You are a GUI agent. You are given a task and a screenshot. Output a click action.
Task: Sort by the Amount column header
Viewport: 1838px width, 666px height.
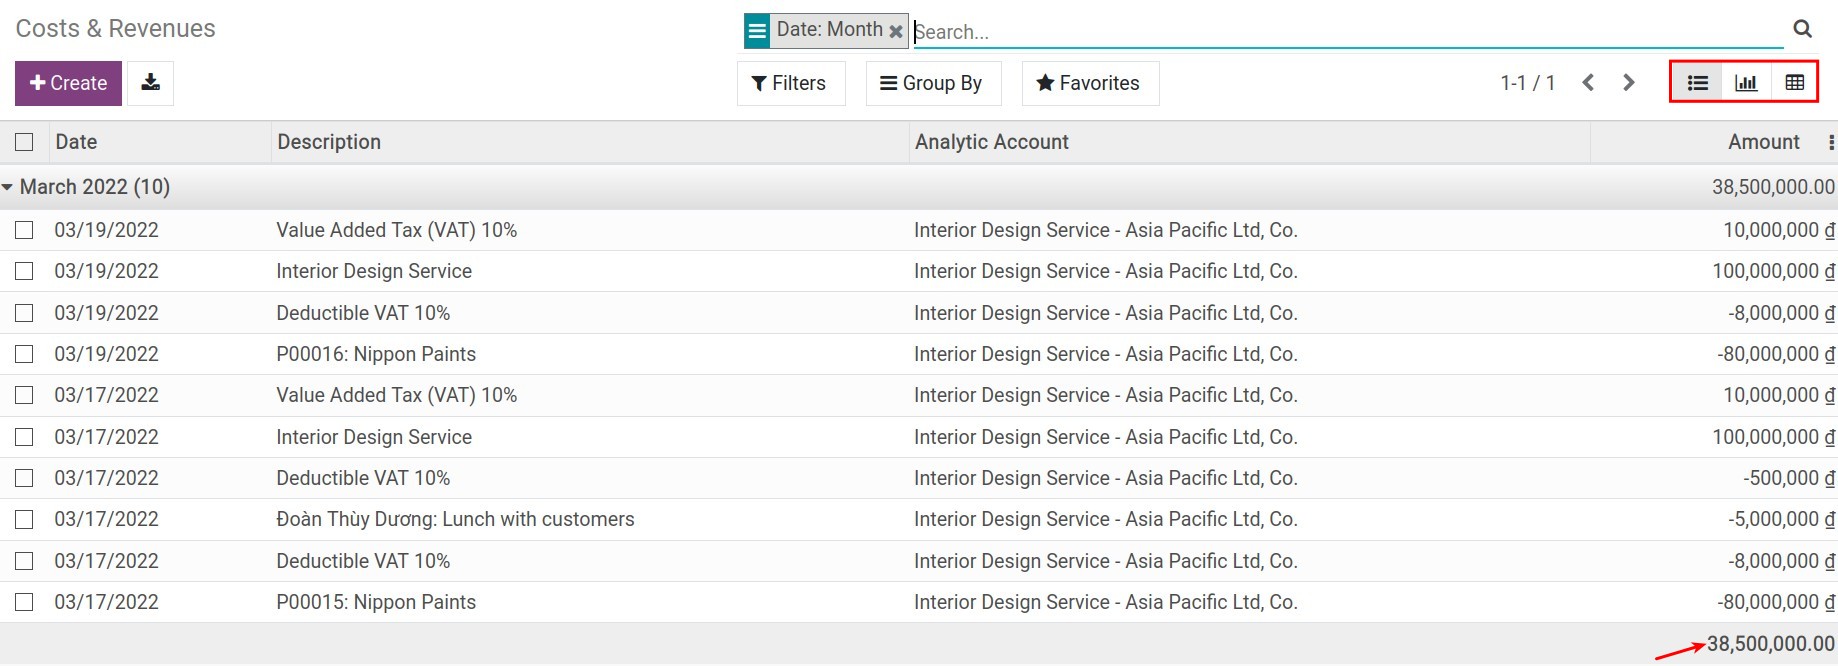(1763, 142)
